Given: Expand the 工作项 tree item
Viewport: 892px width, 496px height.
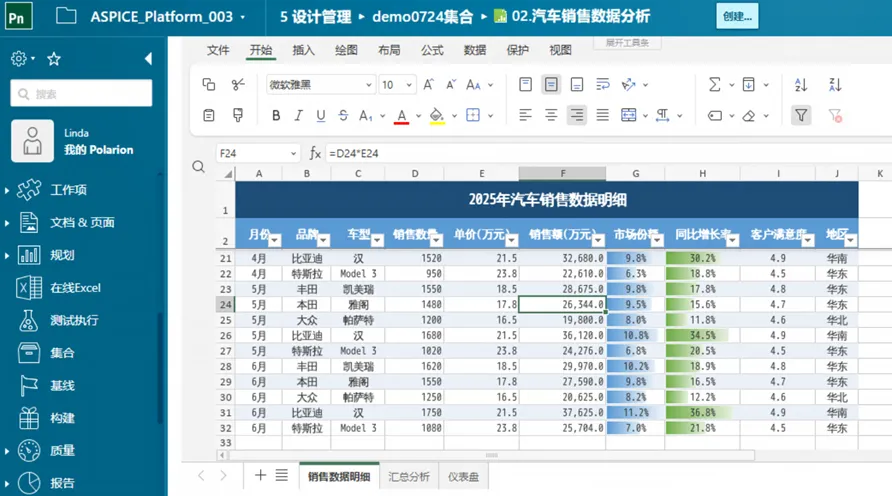Looking at the screenshot, I should [x=7, y=190].
